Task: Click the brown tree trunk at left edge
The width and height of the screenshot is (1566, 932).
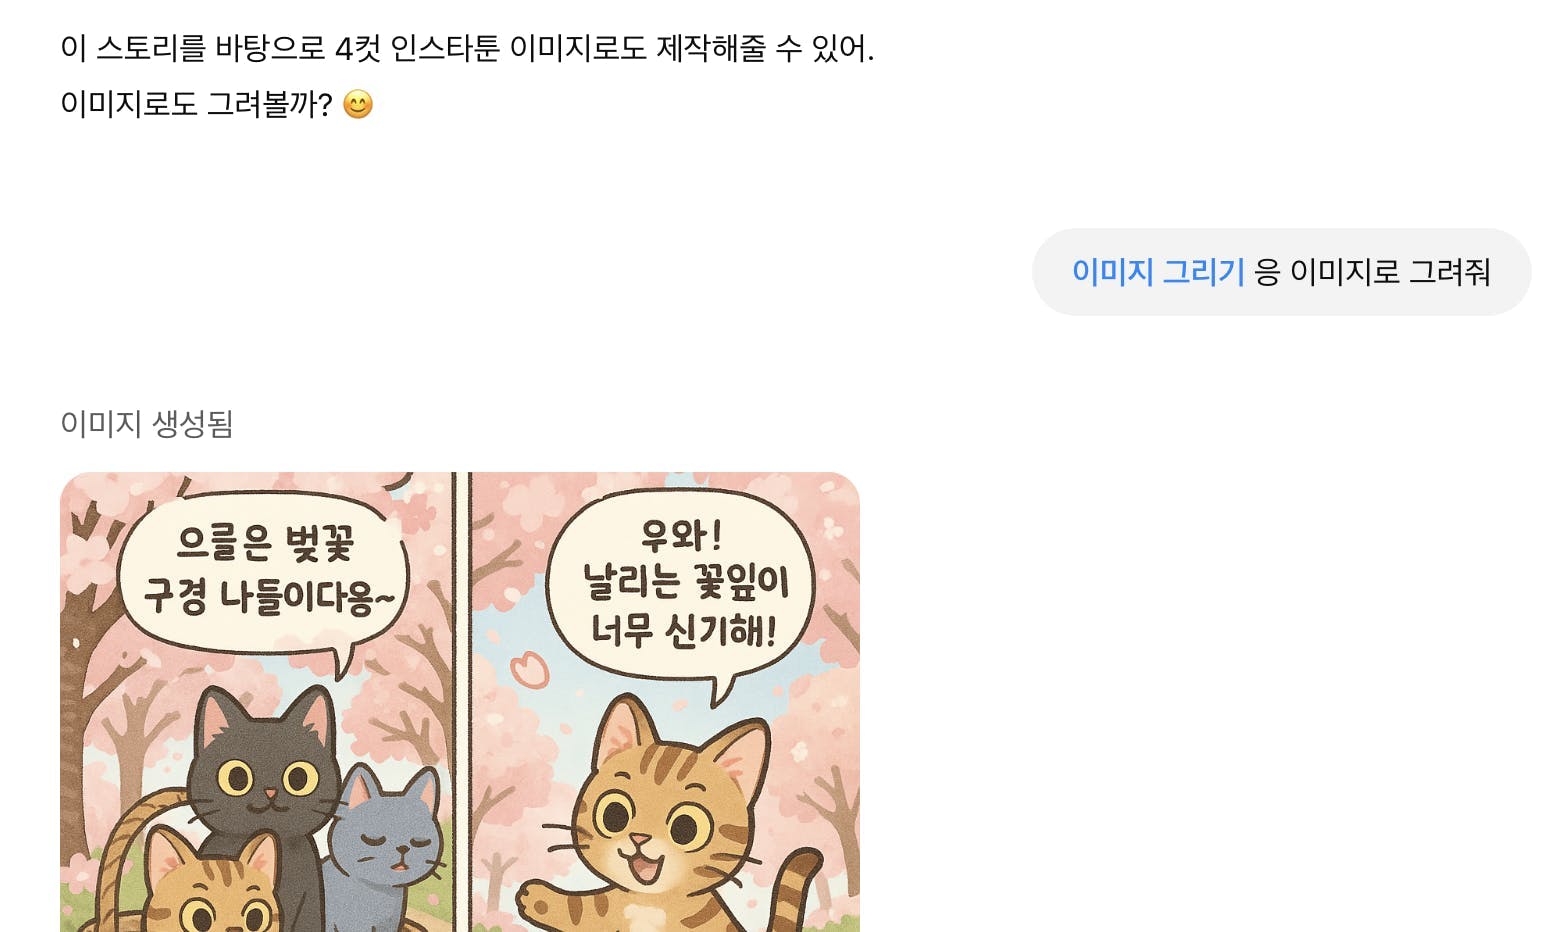Action: pos(73,720)
